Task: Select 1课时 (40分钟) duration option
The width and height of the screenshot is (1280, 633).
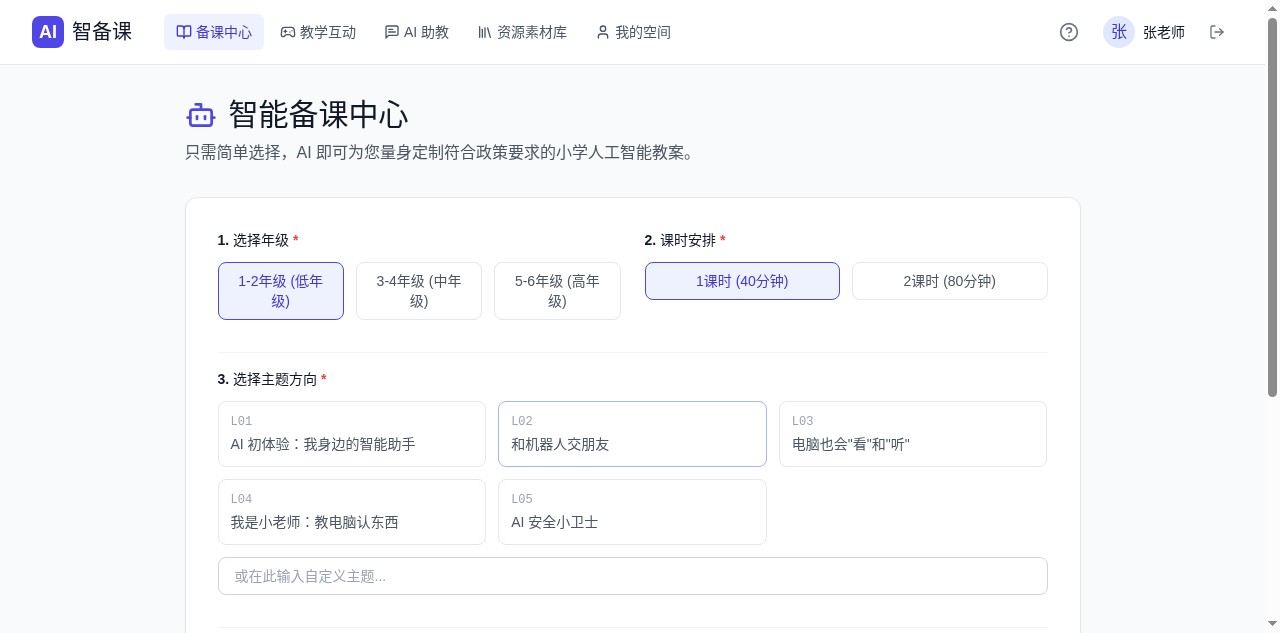Action: [742, 281]
